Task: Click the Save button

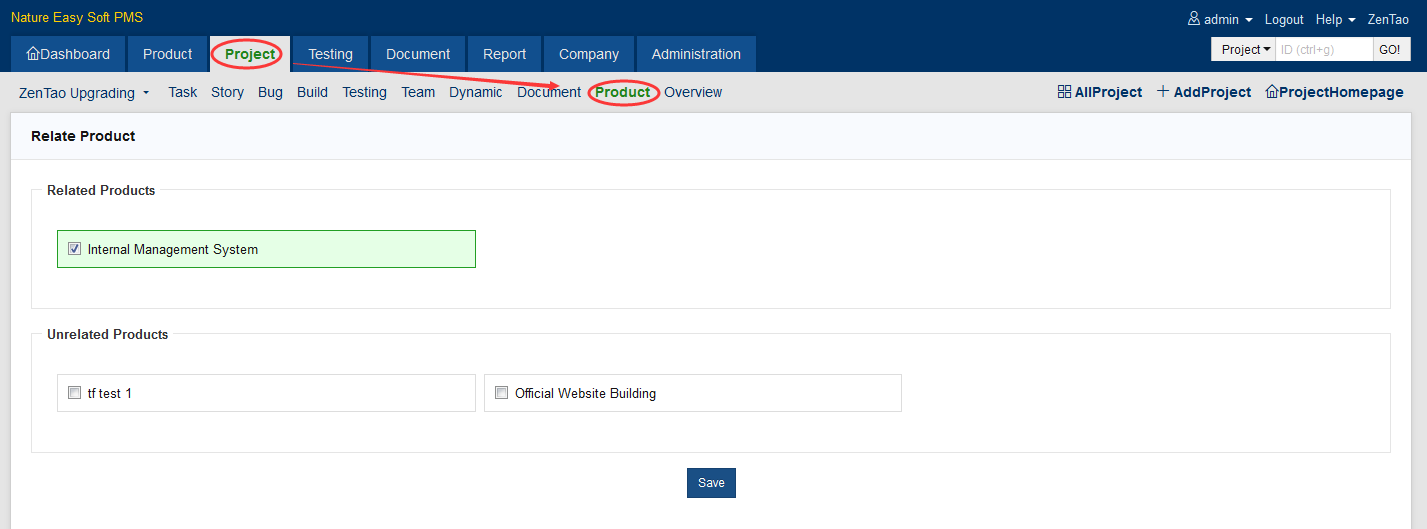Action: 711,483
